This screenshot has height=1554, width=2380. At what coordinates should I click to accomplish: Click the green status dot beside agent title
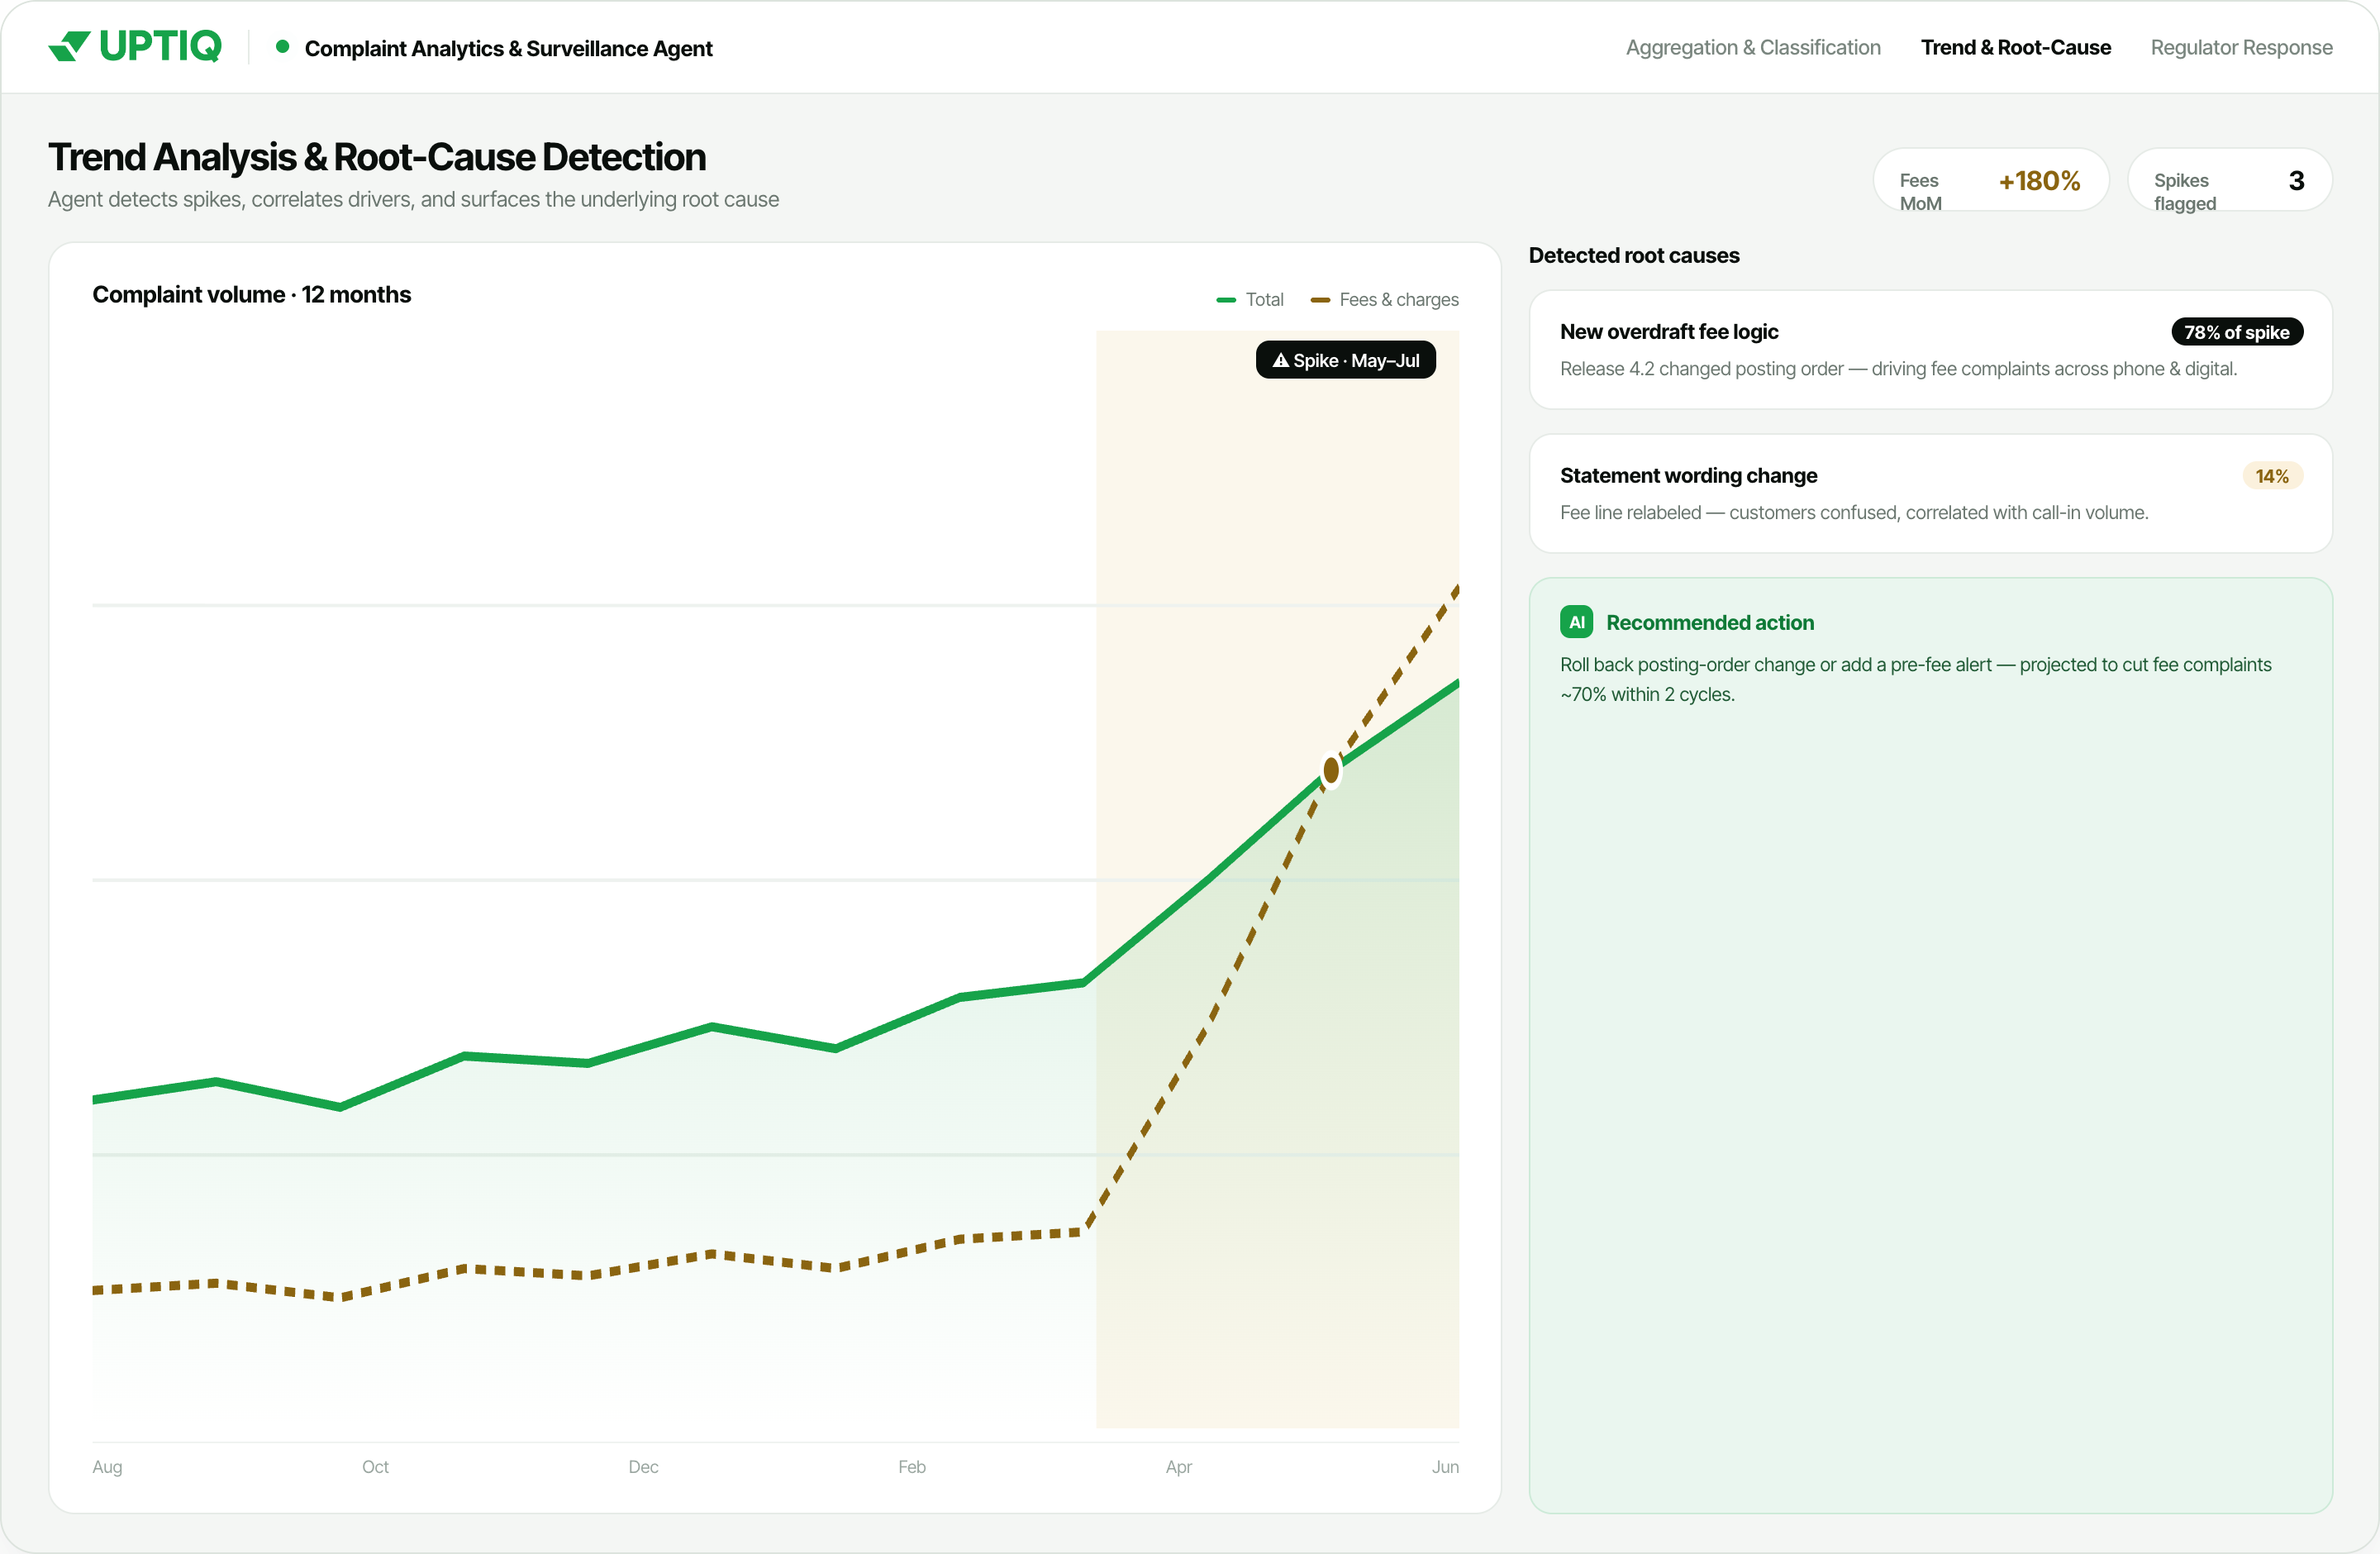283,46
